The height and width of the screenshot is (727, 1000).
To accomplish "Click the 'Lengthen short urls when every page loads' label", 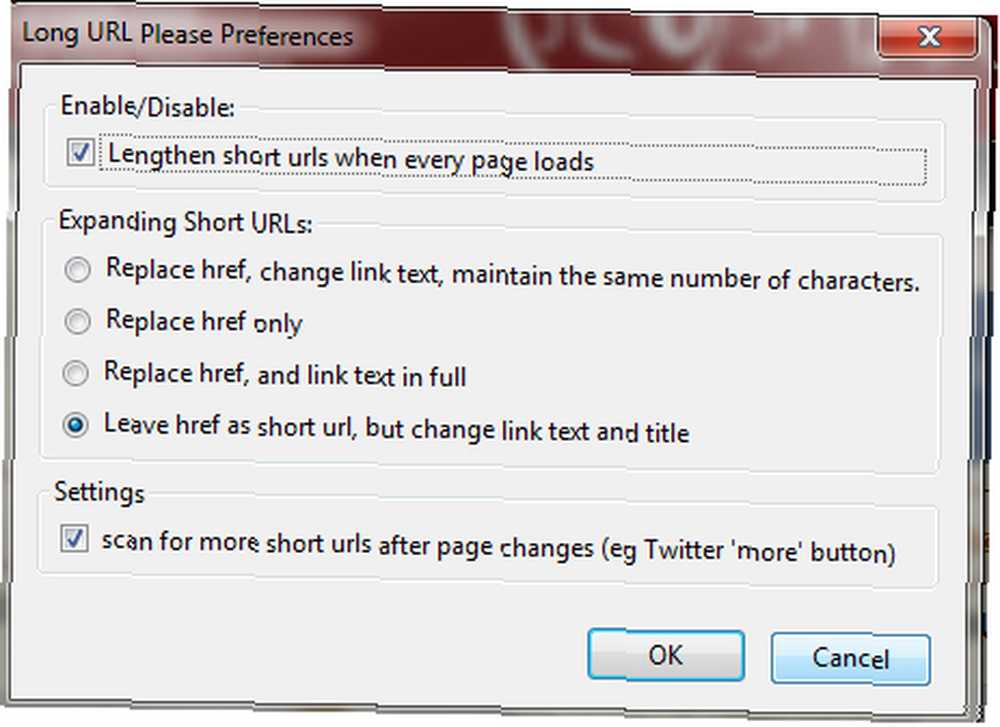I will [351, 158].
